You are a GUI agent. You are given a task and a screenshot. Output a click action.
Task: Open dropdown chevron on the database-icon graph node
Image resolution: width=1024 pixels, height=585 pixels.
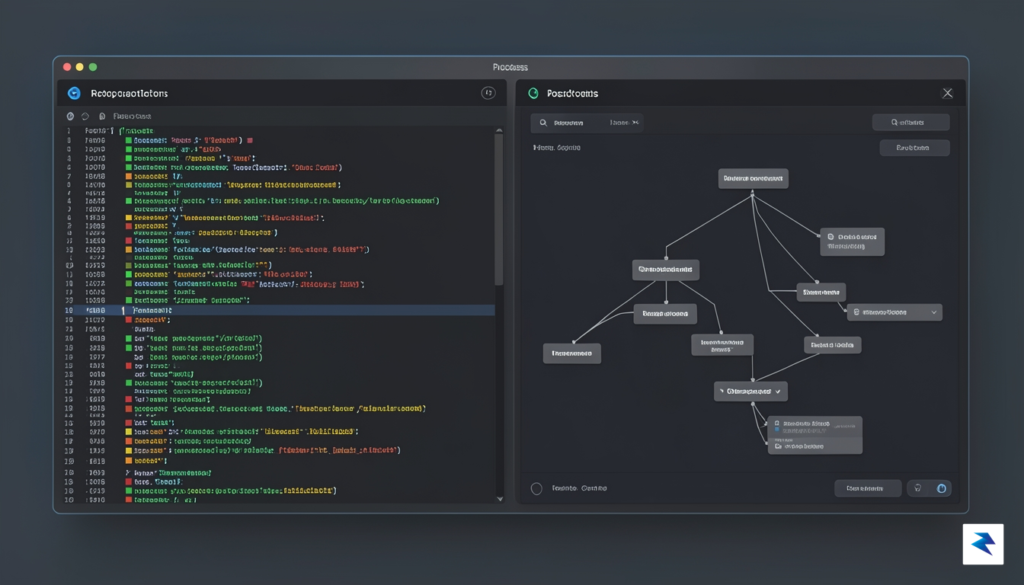pyautogui.click(x=934, y=312)
